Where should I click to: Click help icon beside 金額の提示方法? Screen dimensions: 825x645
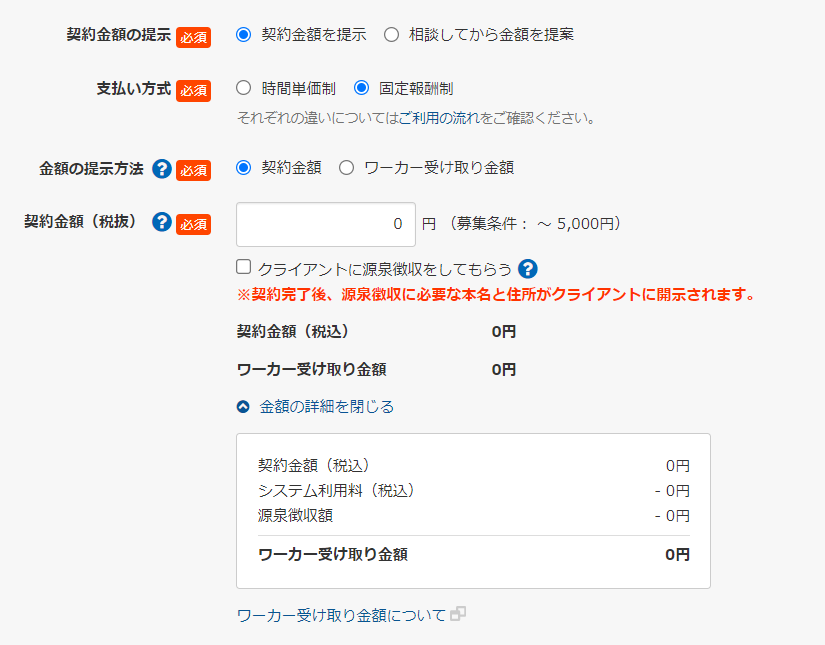(162, 168)
